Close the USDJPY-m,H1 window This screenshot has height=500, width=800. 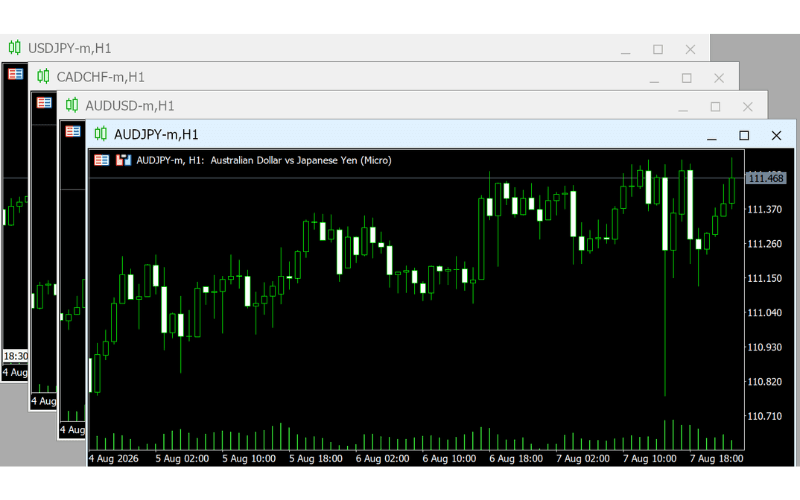click(x=690, y=49)
